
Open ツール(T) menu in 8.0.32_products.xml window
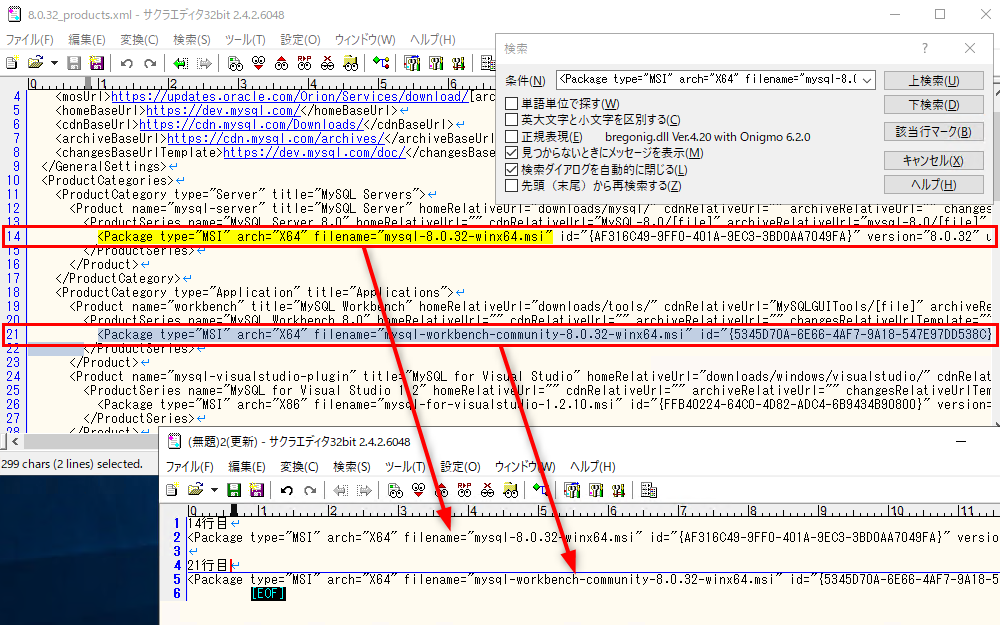pyautogui.click(x=245, y=40)
